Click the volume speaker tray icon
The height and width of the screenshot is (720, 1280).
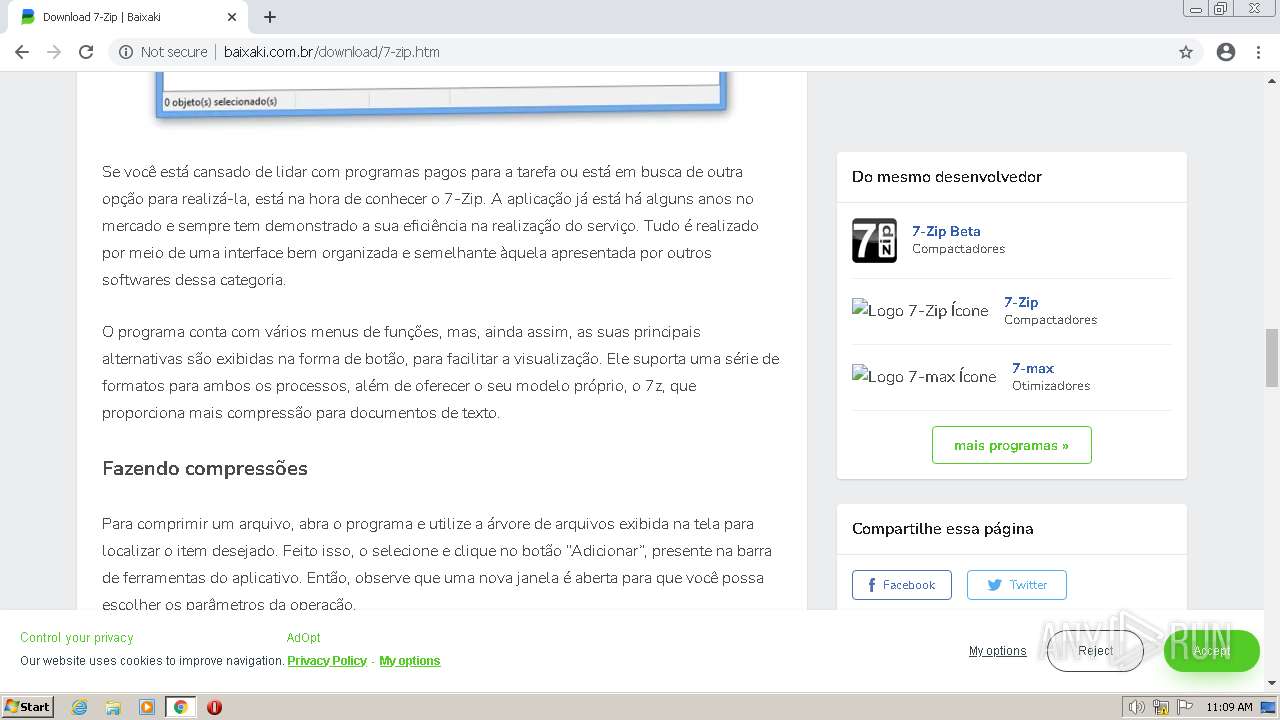coord(1137,707)
